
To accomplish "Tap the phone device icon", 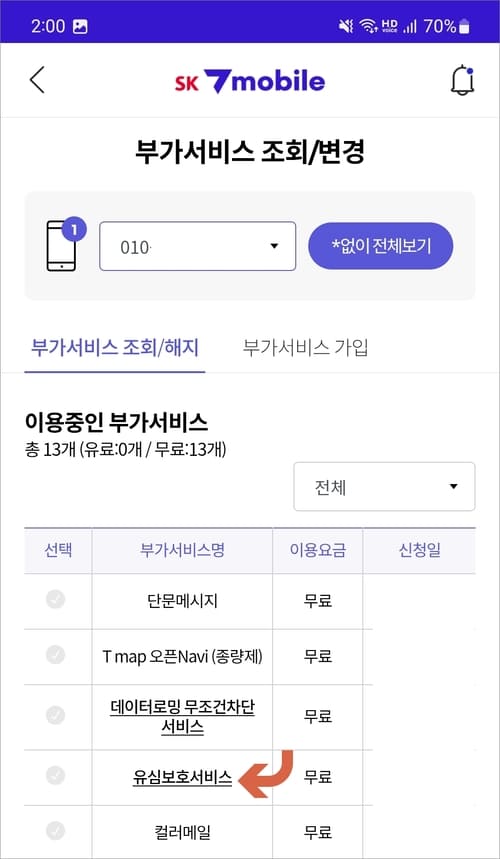I will (61, 245).
